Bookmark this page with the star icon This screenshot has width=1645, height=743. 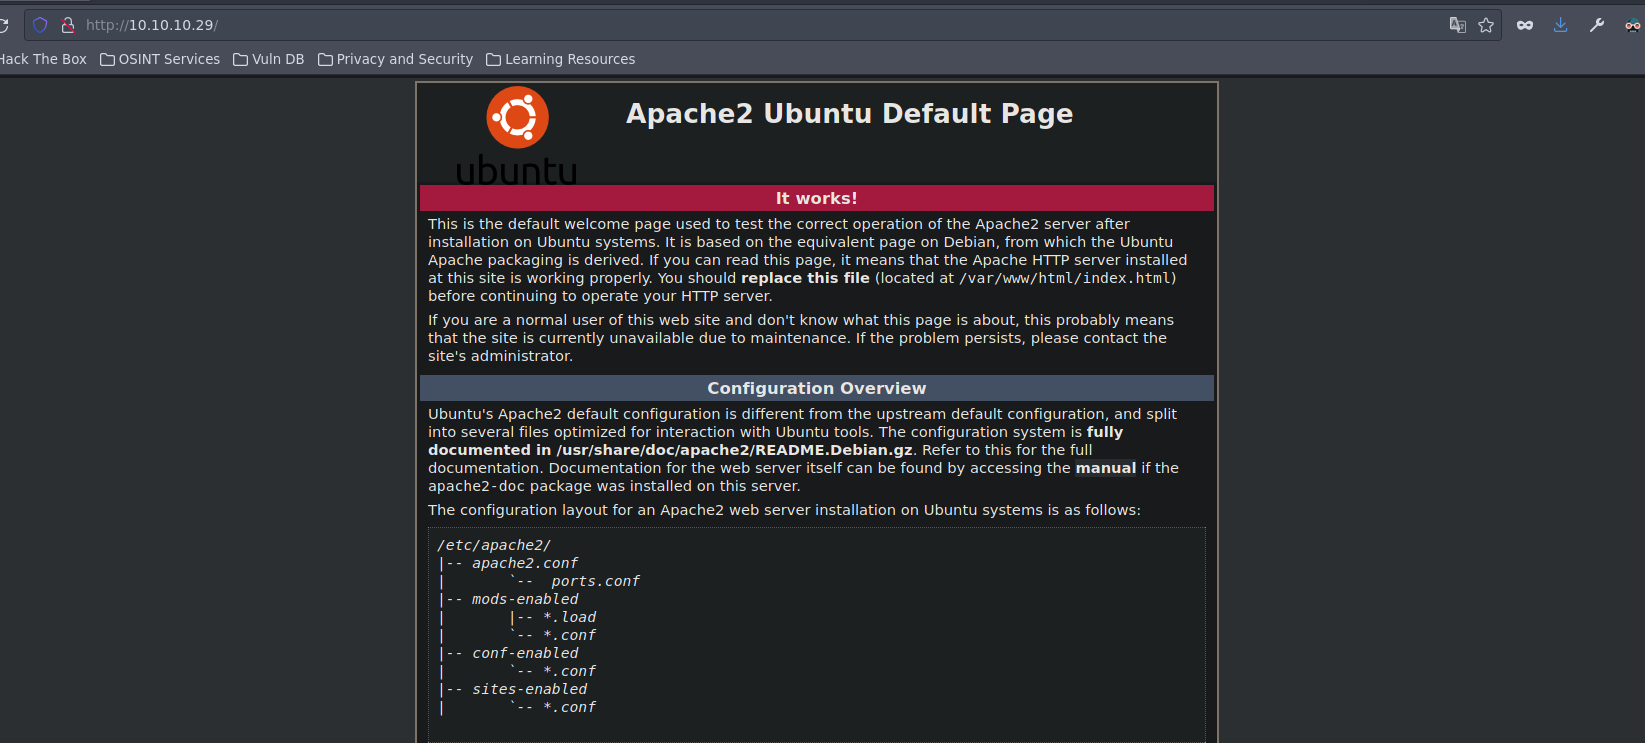pyautogui.click(x=1486, y=25)
